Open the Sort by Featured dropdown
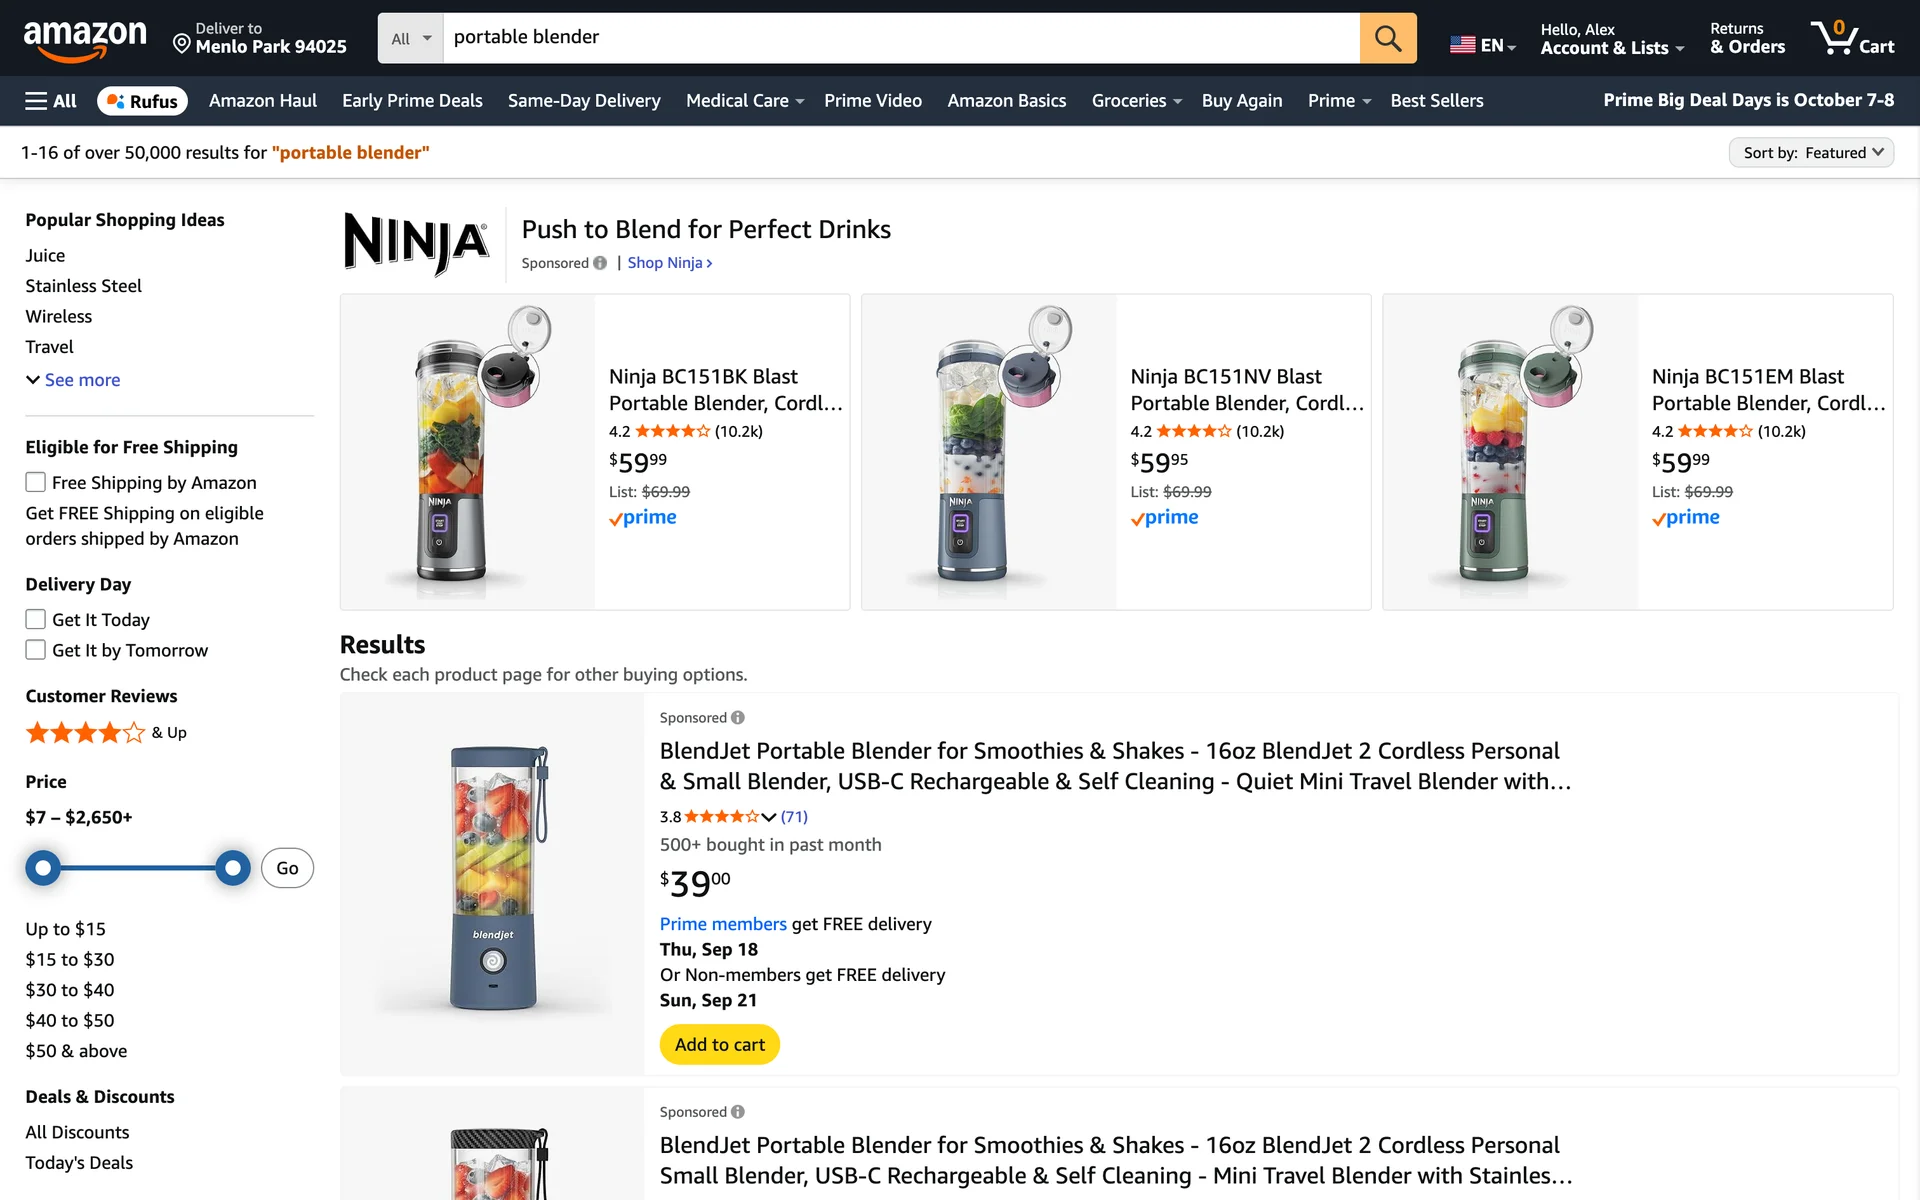 coord(1811,152)
